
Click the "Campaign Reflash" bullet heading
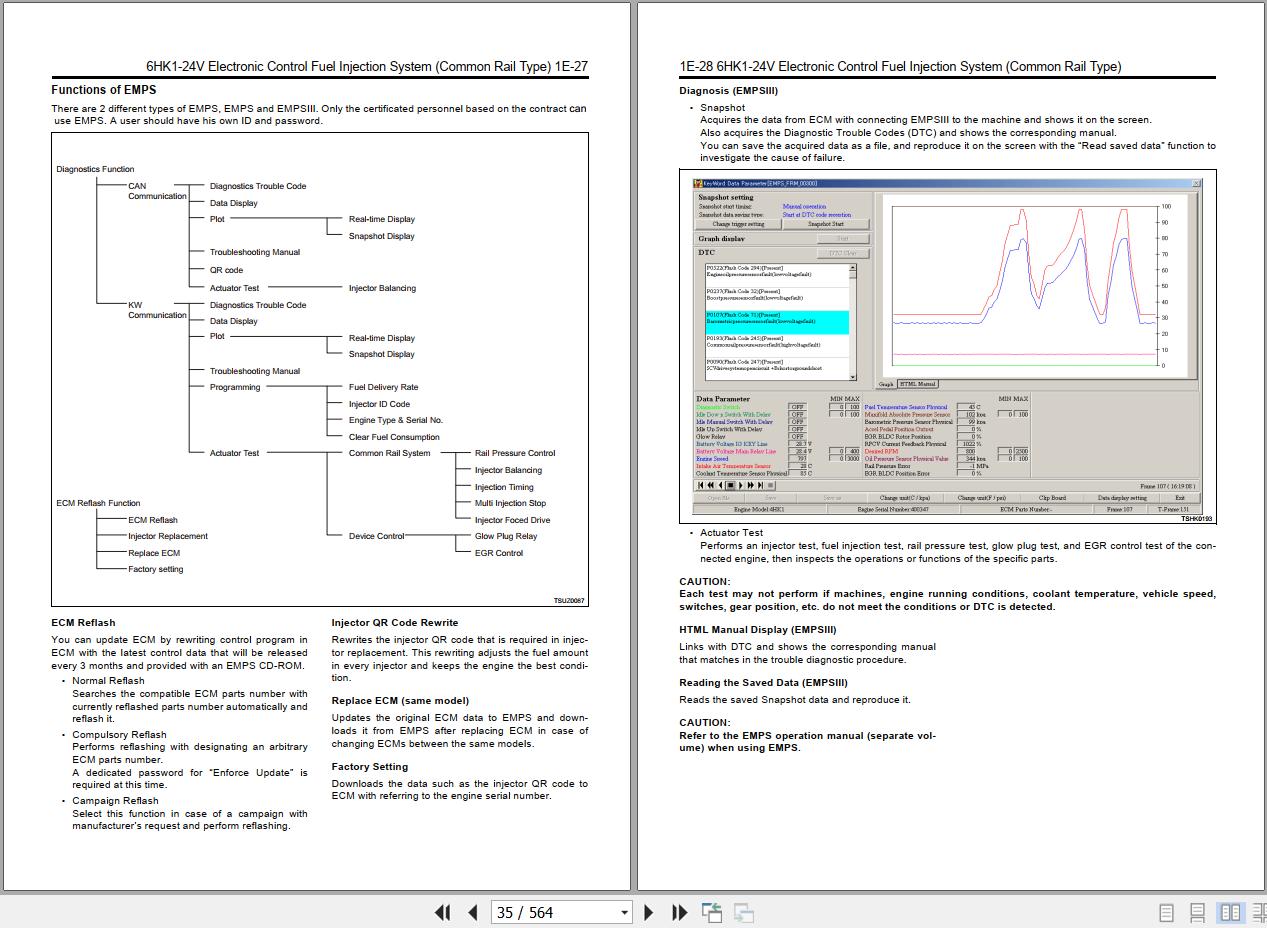[x=115, y=801]
